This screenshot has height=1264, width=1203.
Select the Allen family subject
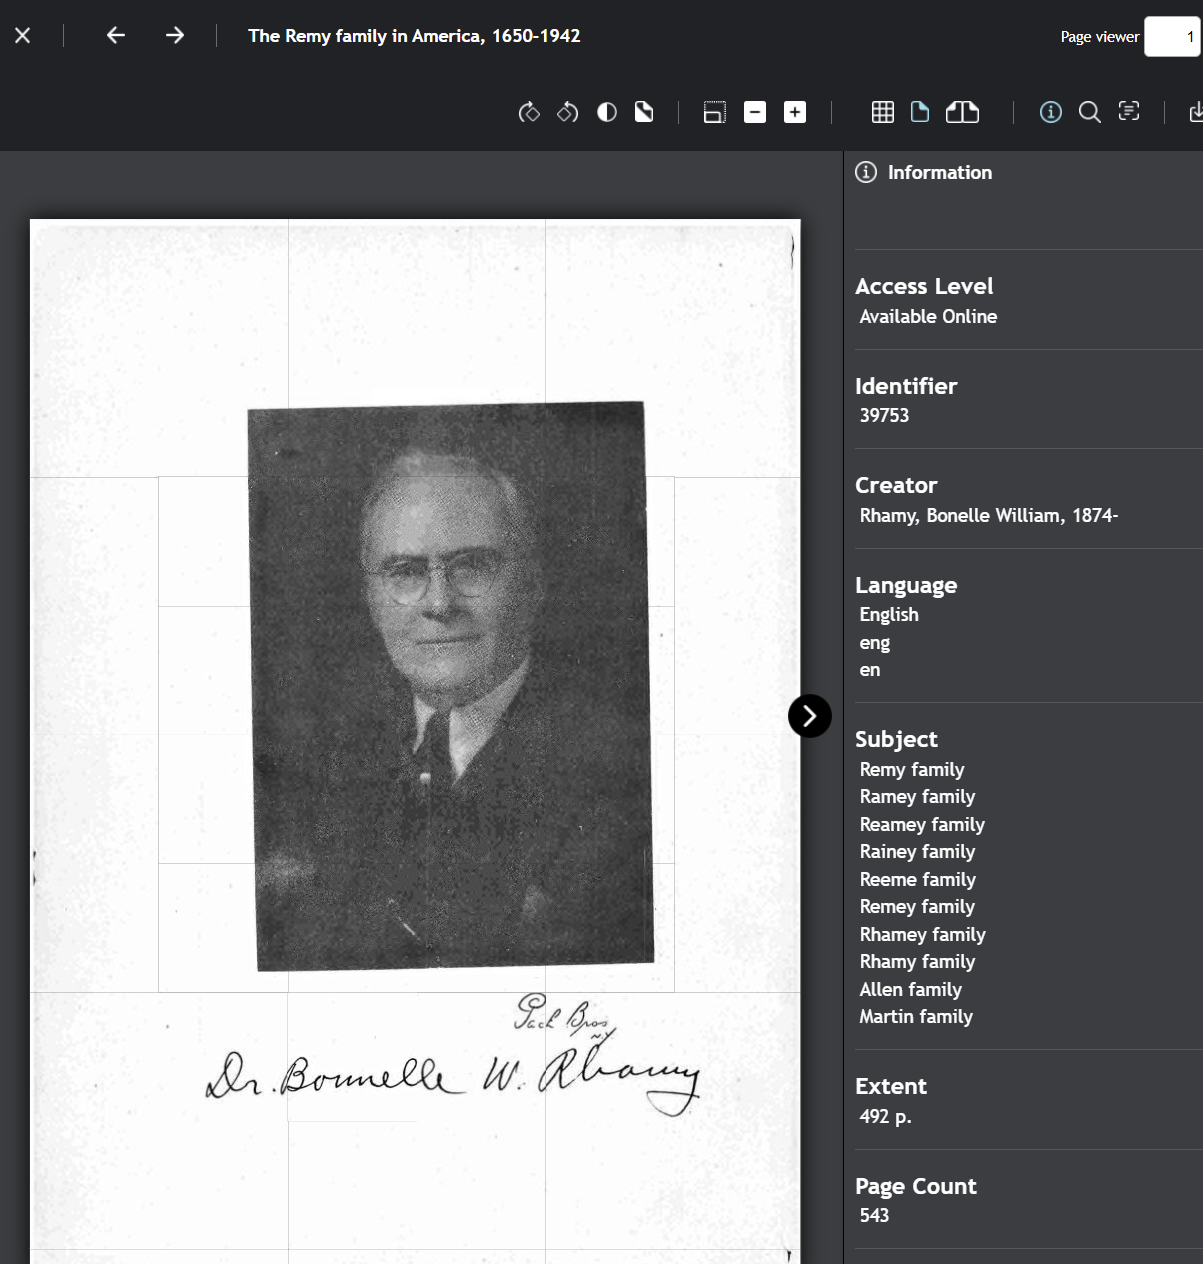pos(910,989)
